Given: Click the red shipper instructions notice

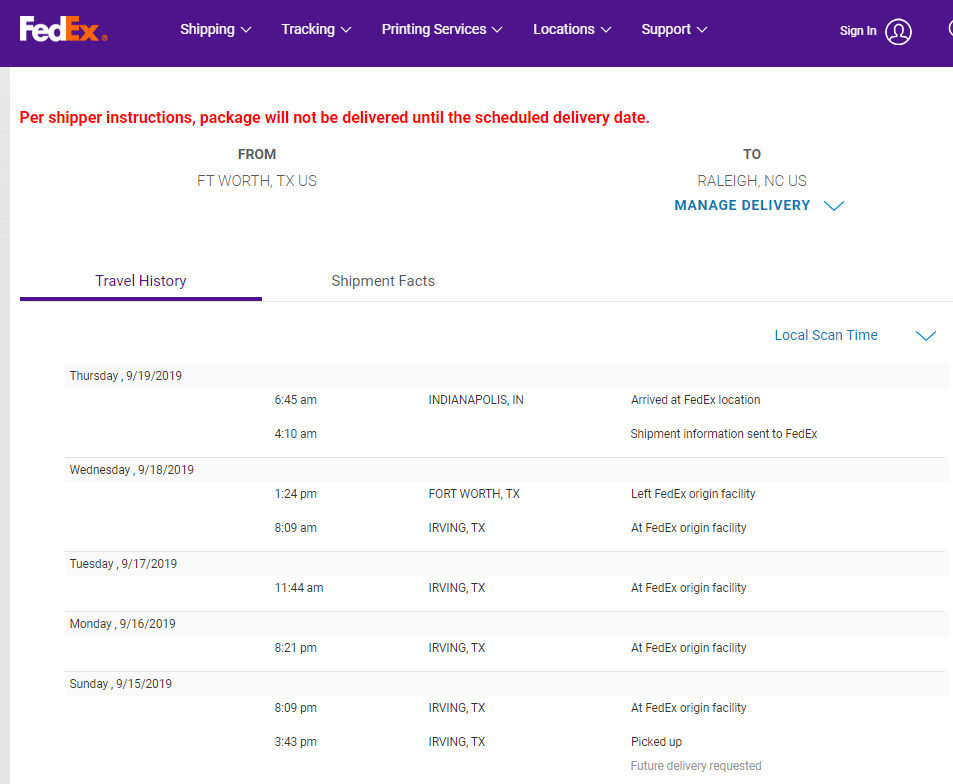Looking at the screenshot, I should [x=335, y=118].
